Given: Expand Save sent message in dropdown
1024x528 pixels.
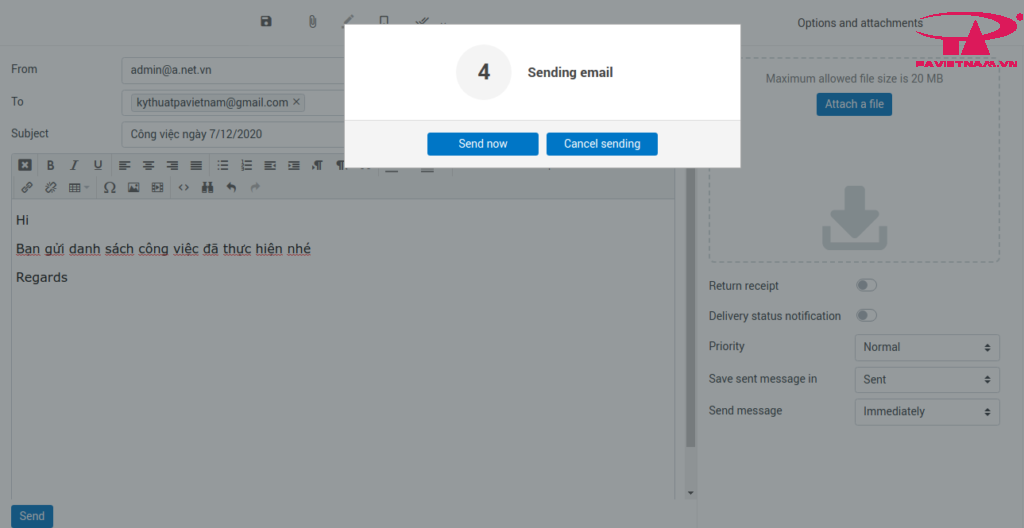Looking at the screenshot, I should coord(927,379).
